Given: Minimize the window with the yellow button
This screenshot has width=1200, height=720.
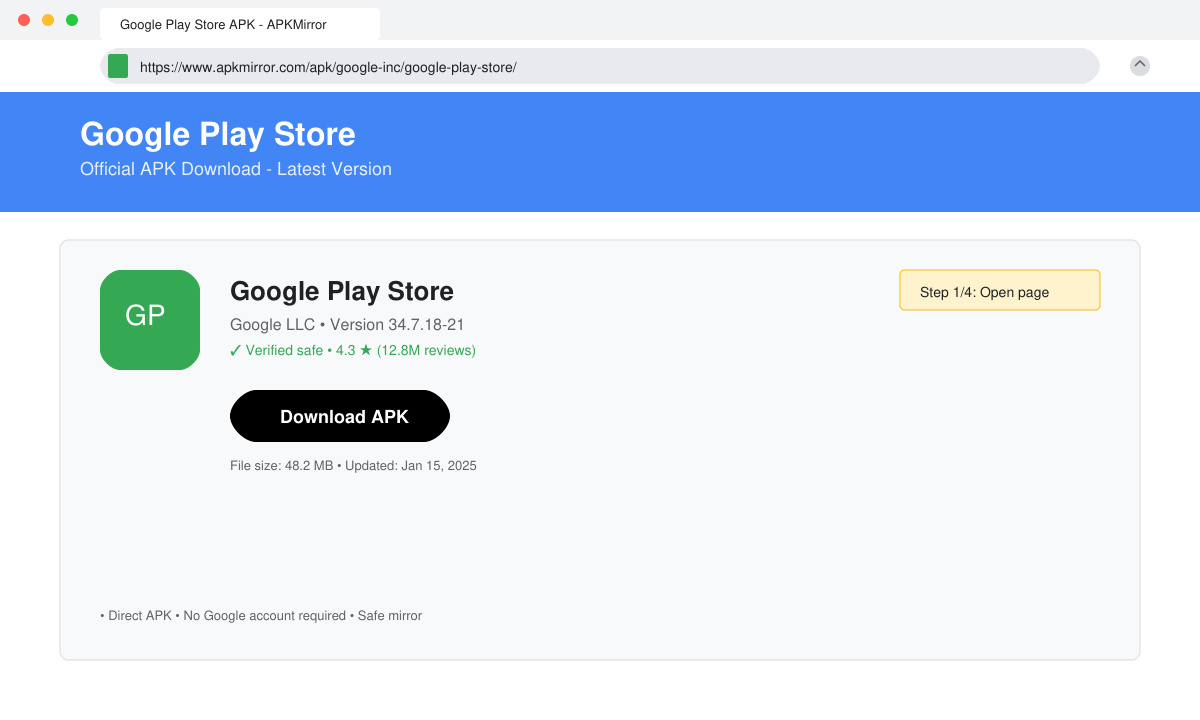Looking at the screenshot, I should (48, 20).
